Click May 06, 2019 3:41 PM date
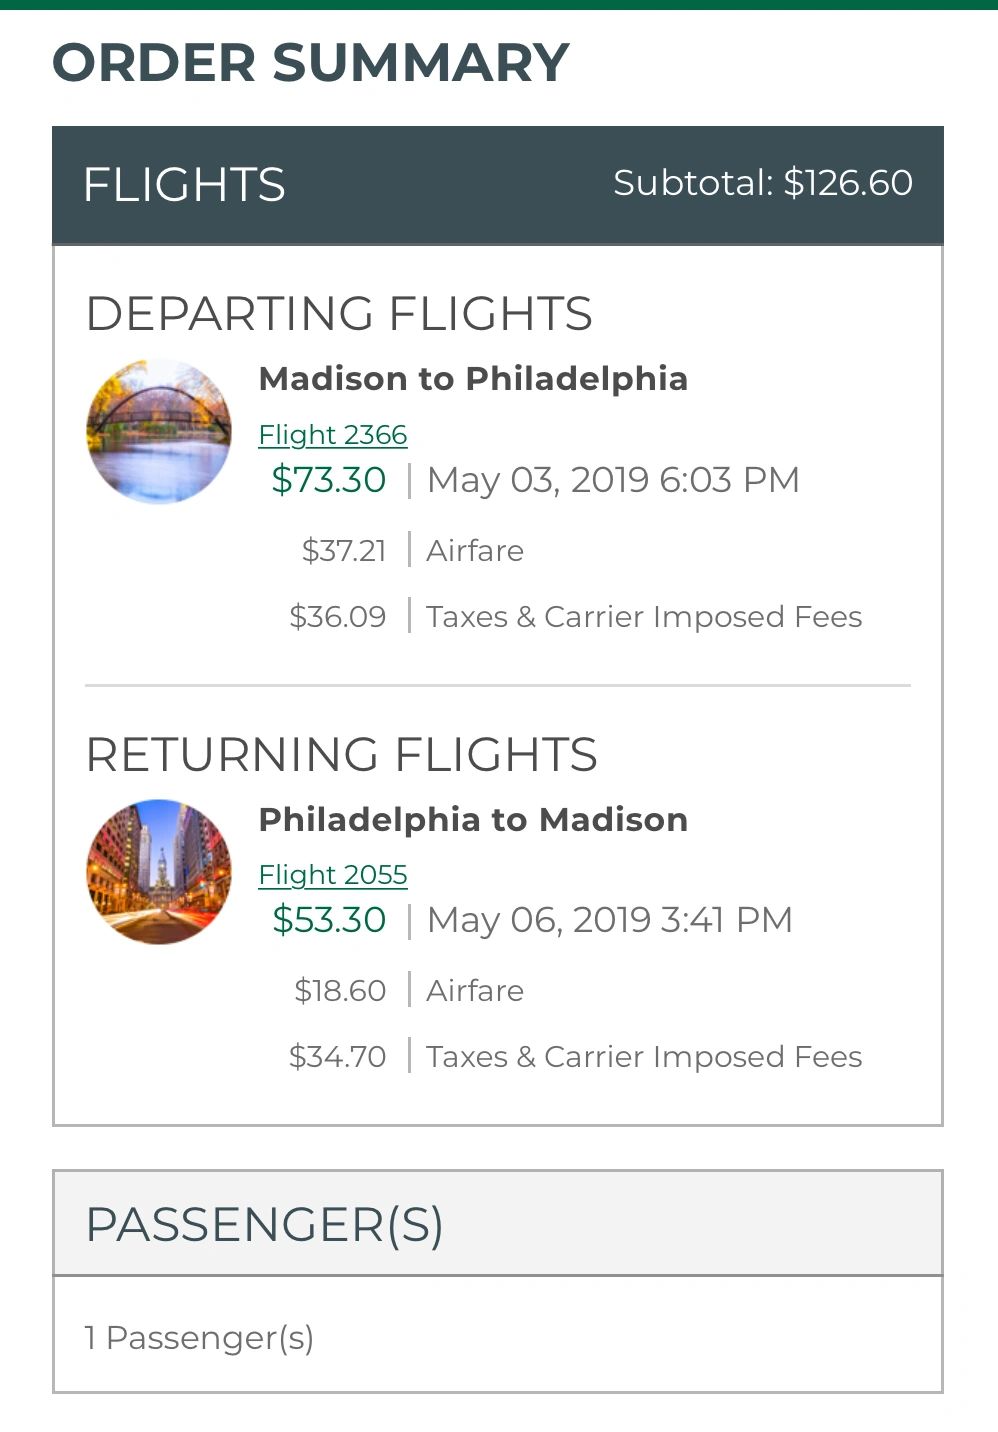 pos(609,920)
